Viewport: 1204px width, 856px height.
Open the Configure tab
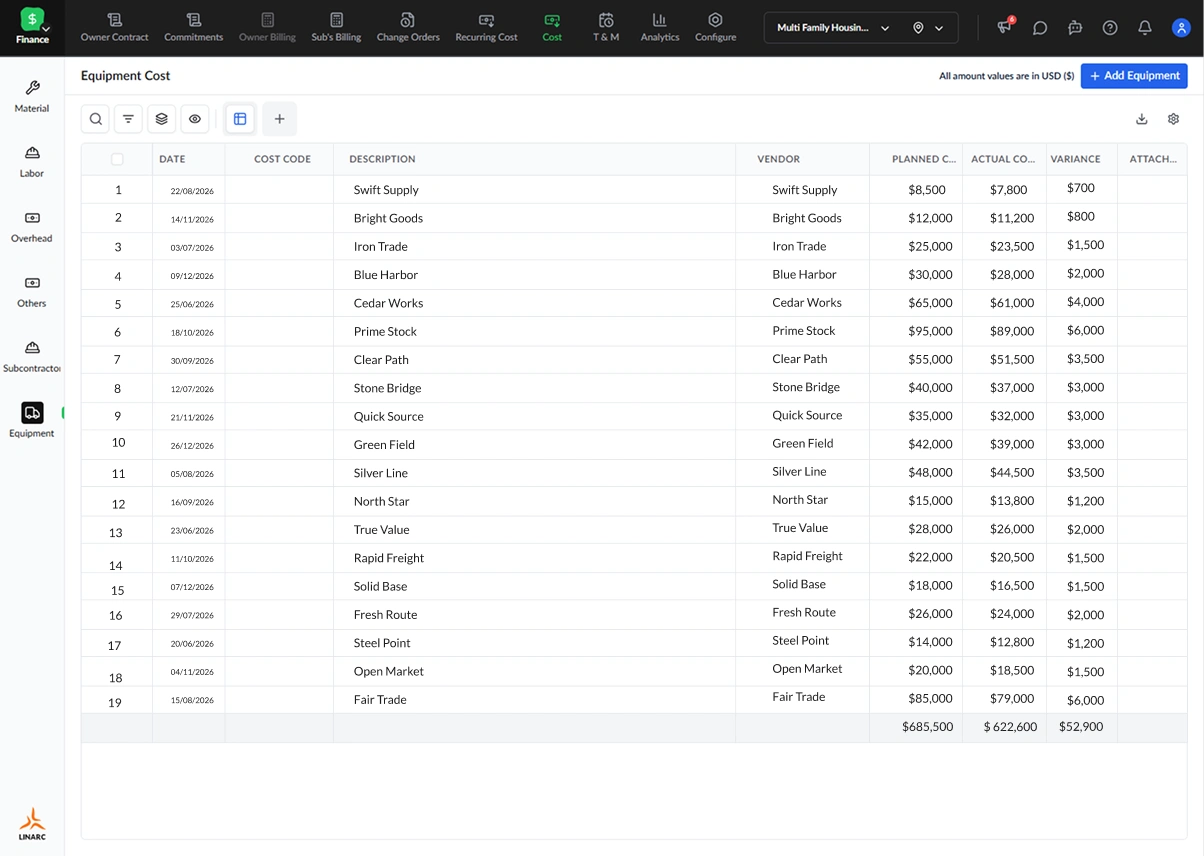point(715,27)
